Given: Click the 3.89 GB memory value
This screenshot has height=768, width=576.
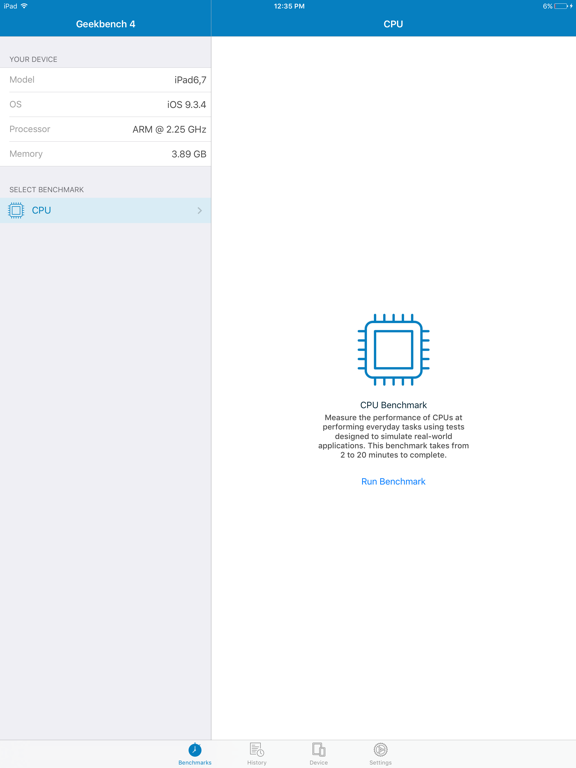Looking at the screenshot, I should [x=189, y=154].
